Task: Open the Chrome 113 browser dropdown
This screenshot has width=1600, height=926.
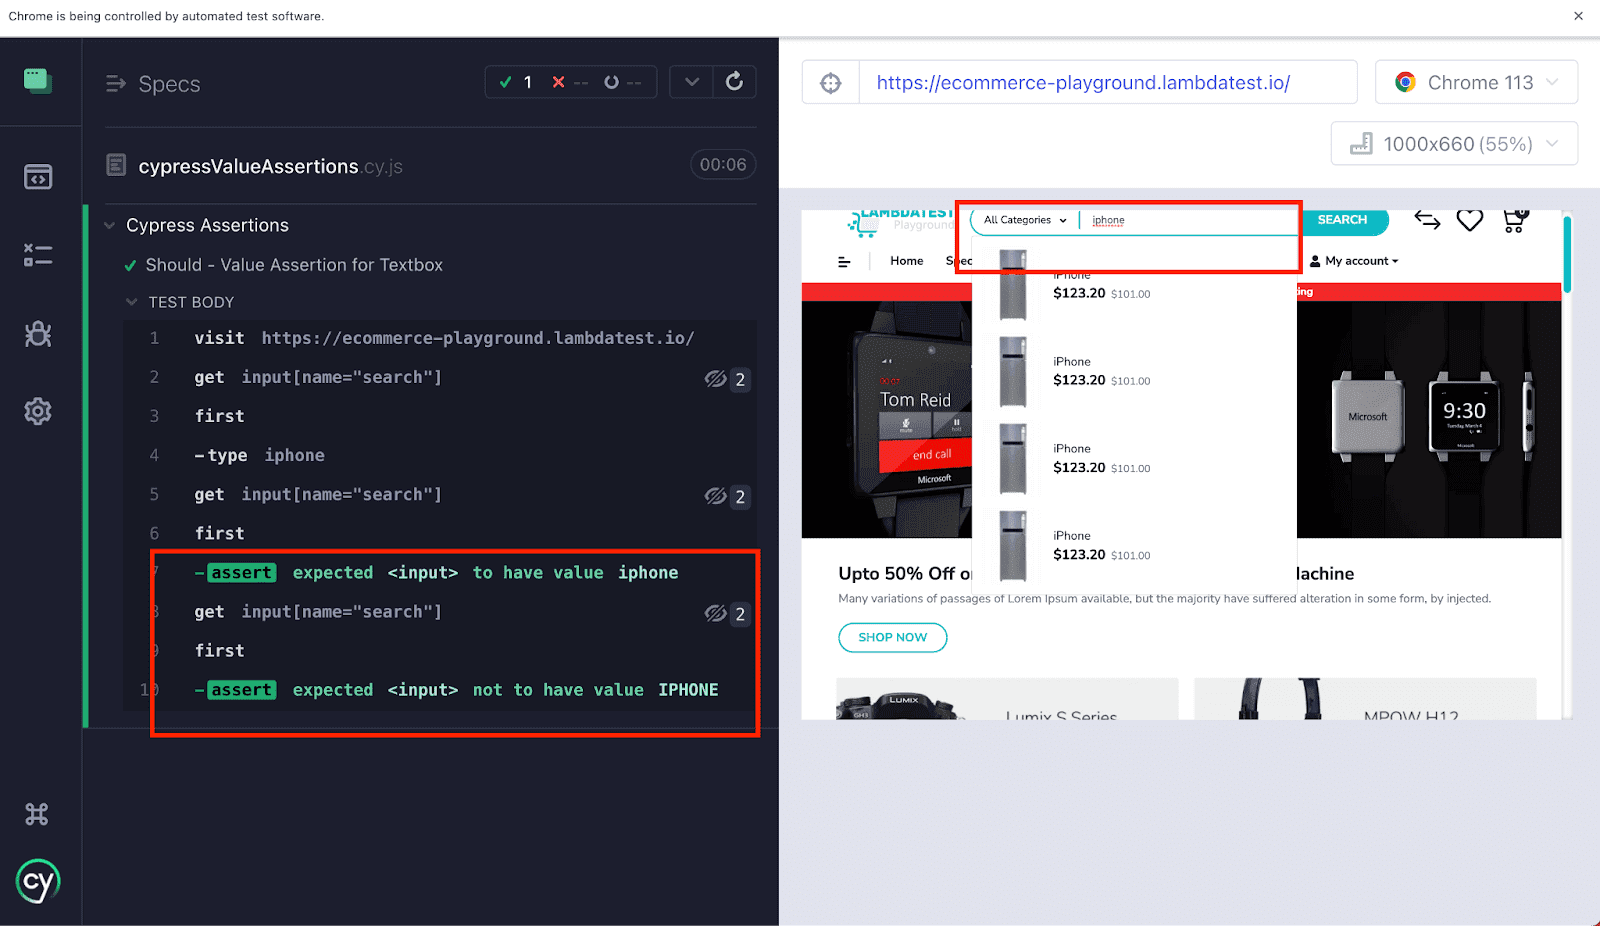Action: [1476, 82]
